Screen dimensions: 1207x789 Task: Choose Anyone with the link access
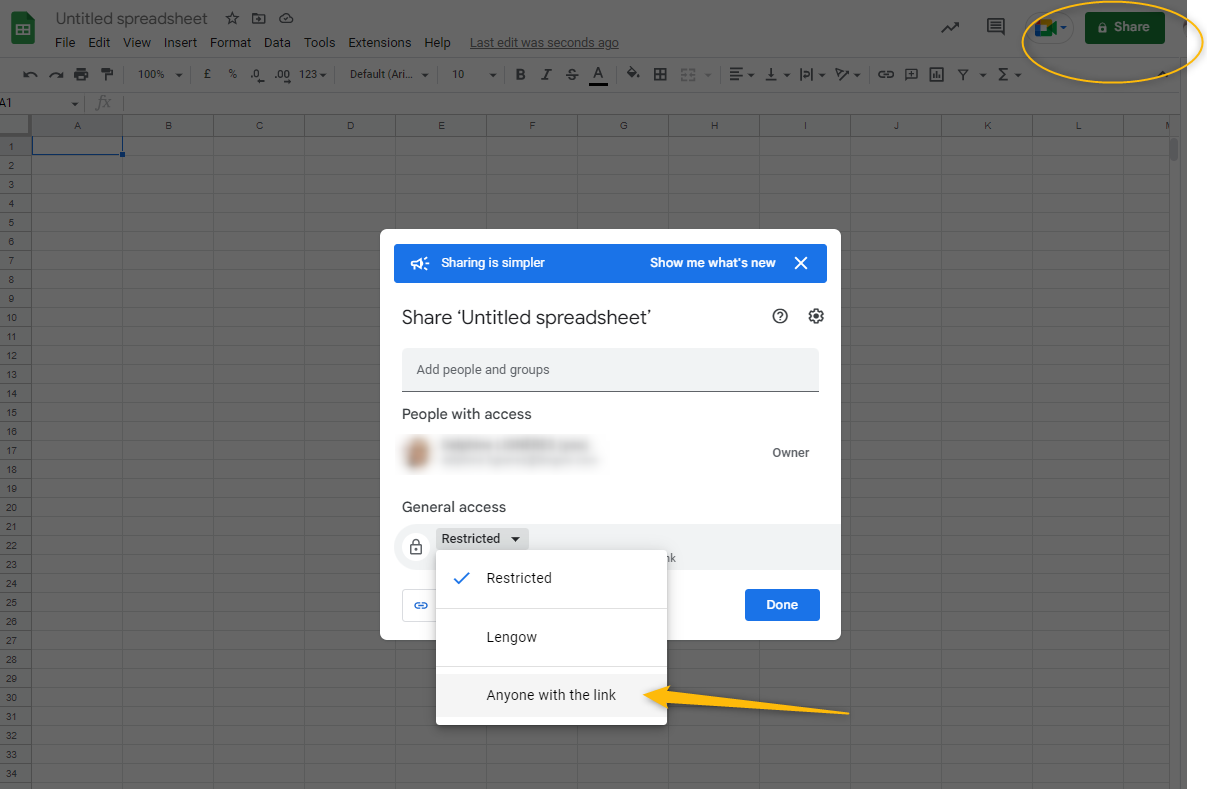(551, 694)
